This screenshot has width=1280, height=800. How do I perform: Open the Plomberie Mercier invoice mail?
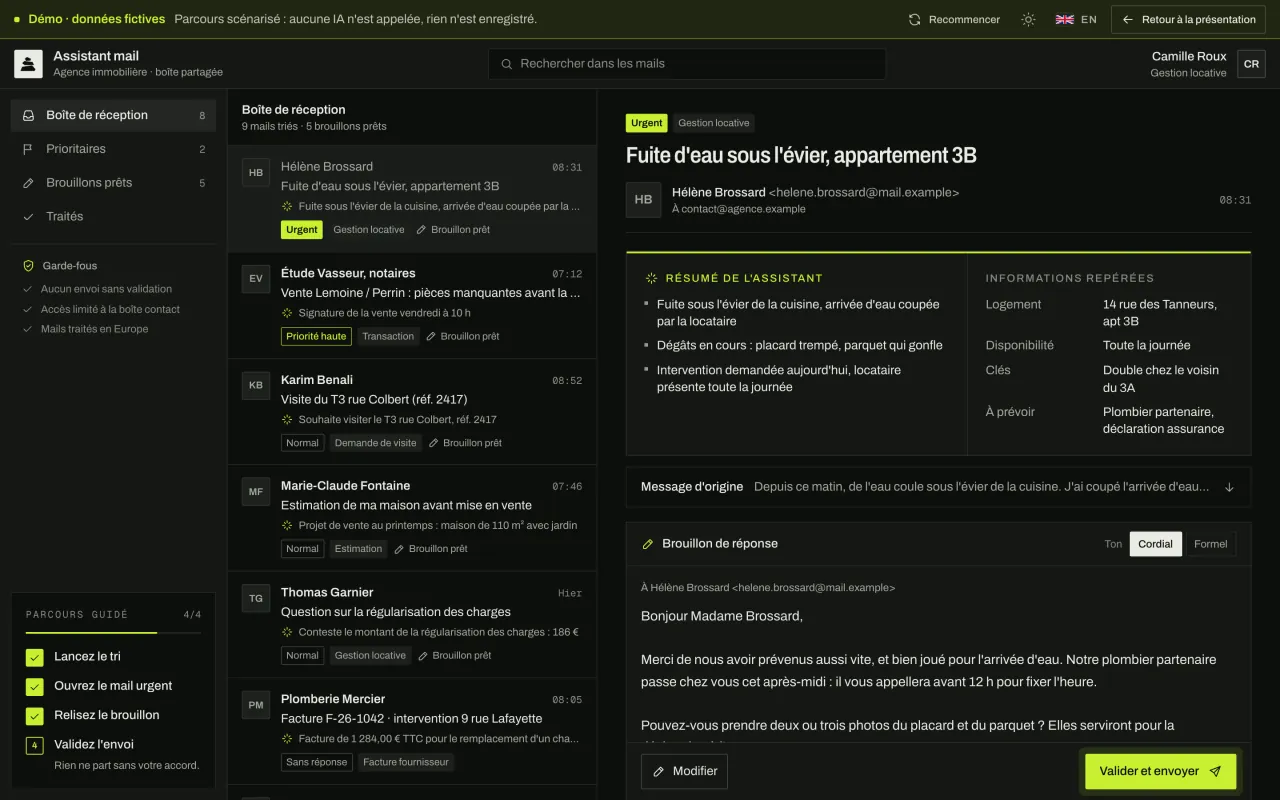(x=412, y=731)
